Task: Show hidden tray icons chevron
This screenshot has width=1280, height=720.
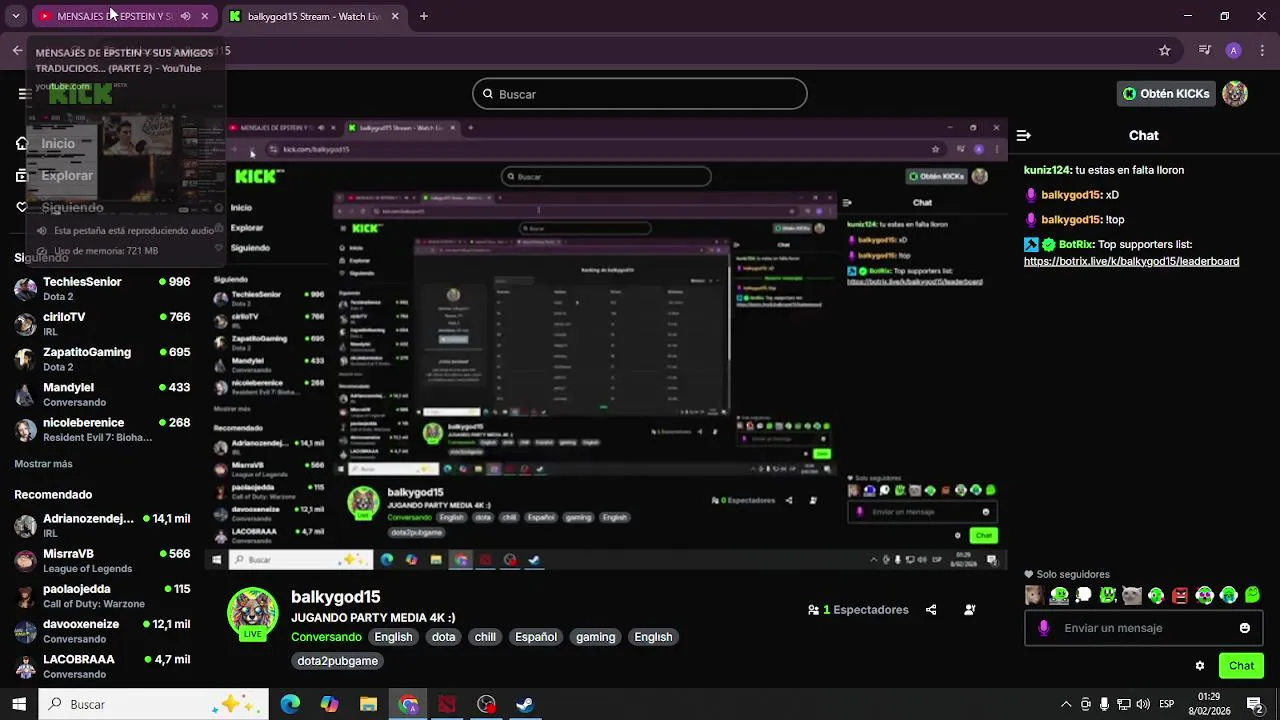Action: tap(1067, 704)
